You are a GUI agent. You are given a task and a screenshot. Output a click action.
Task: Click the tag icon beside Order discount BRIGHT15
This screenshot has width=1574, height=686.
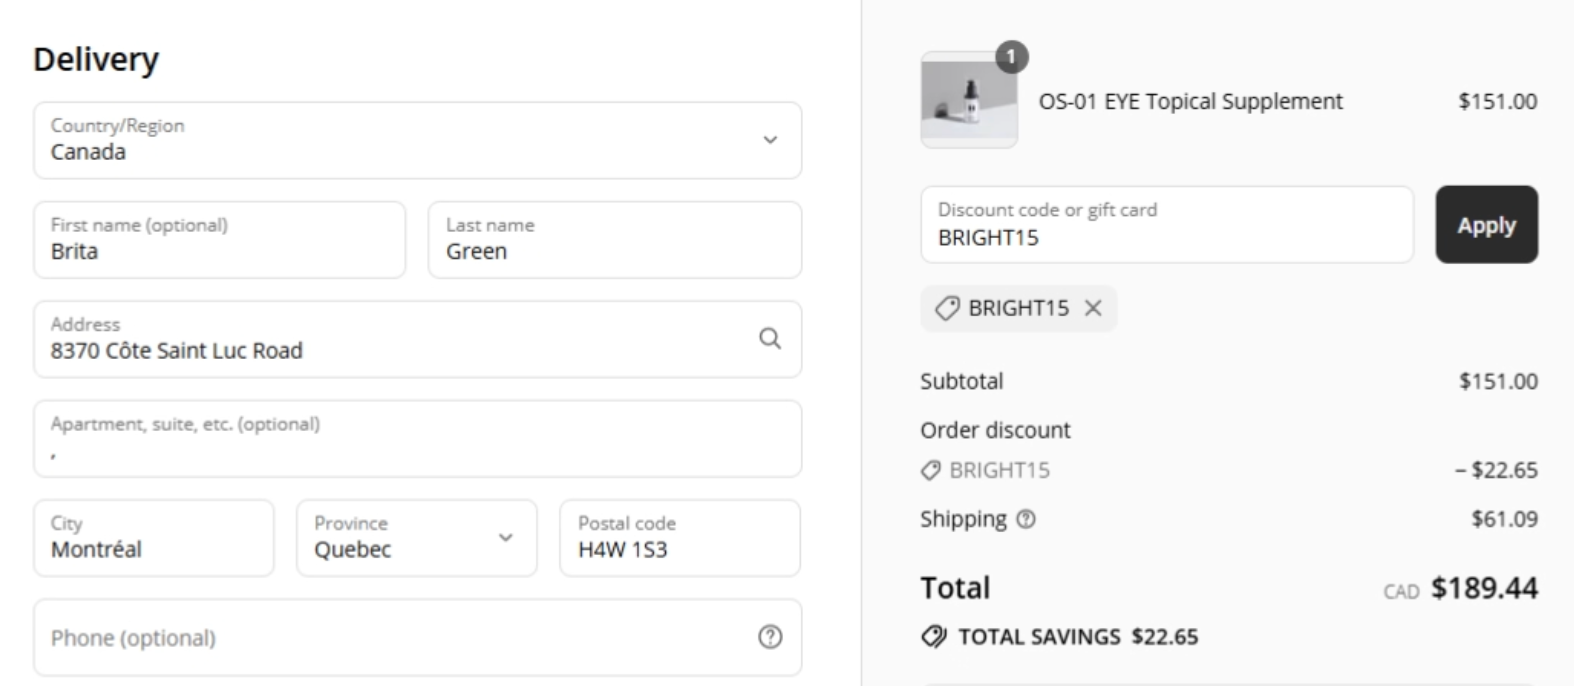point(930,470)
